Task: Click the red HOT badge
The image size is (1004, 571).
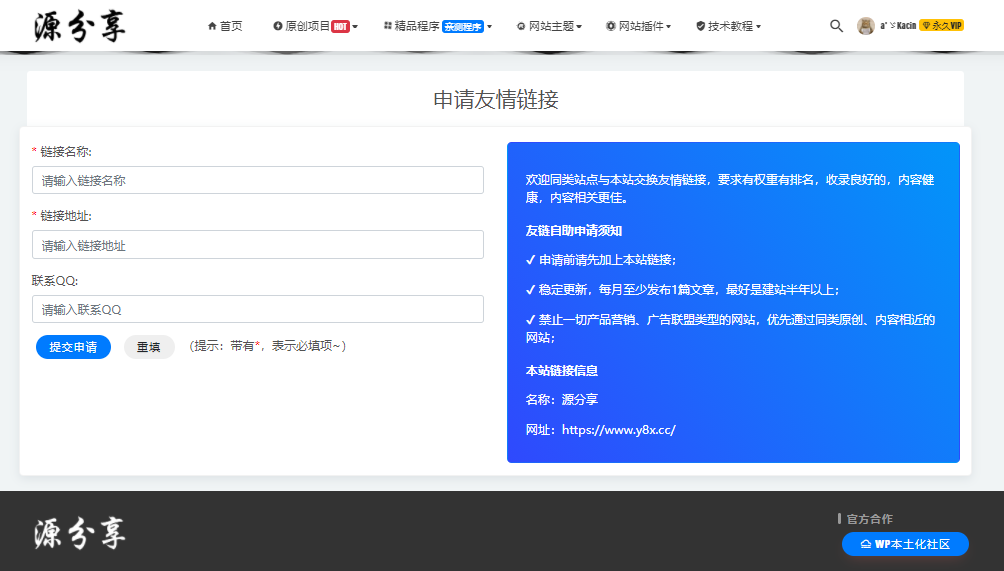Action: [x=340, y=26]
